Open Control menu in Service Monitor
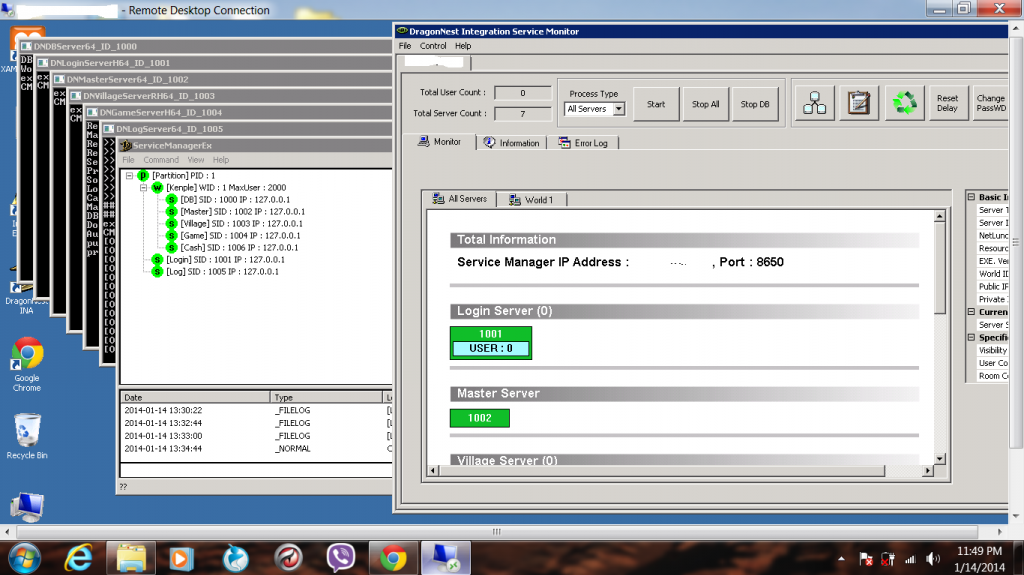The width and height of the screenshot is (1024, 575). pos(433,46)
